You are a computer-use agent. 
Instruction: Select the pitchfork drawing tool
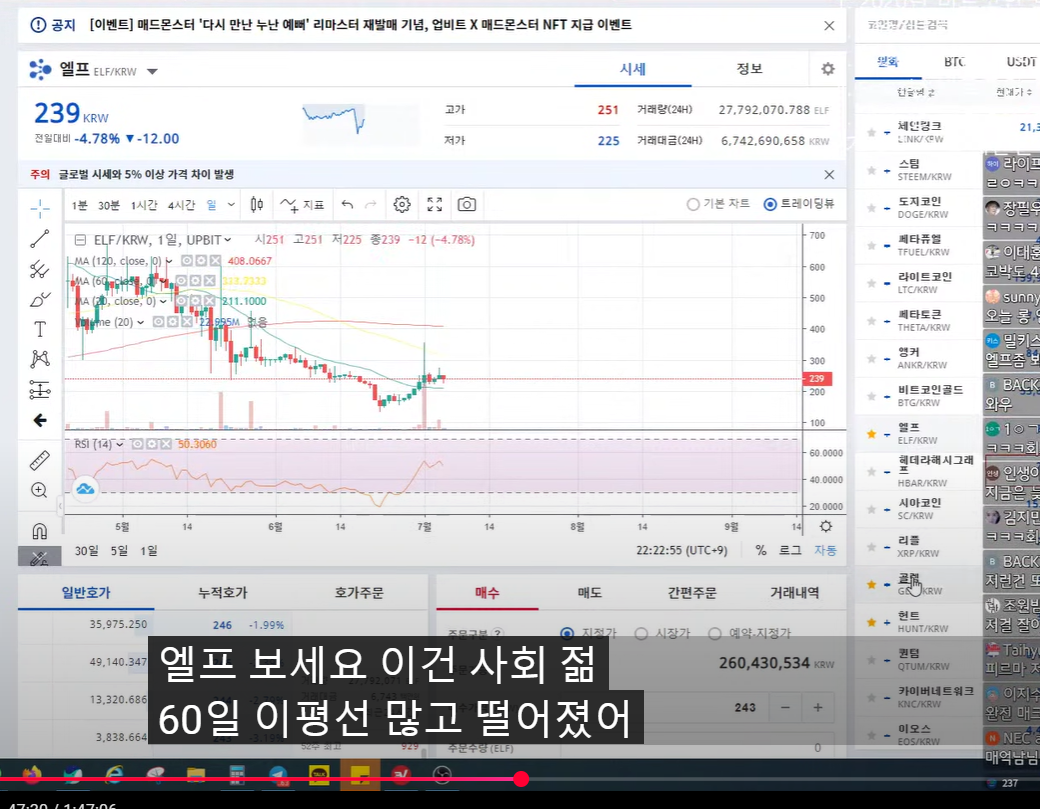click(x=40, y=269)
